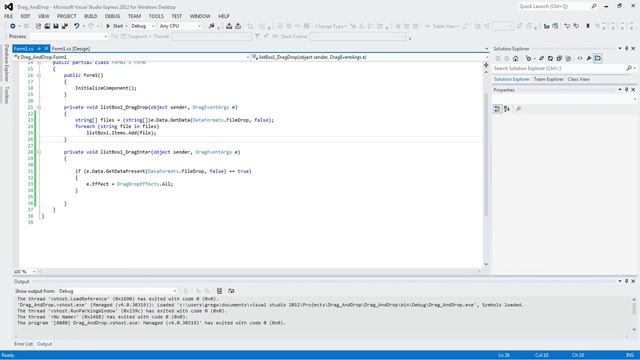Open the WINDOW menu
The height and width of the screenshot is (360, 640).
pos(200,16)
